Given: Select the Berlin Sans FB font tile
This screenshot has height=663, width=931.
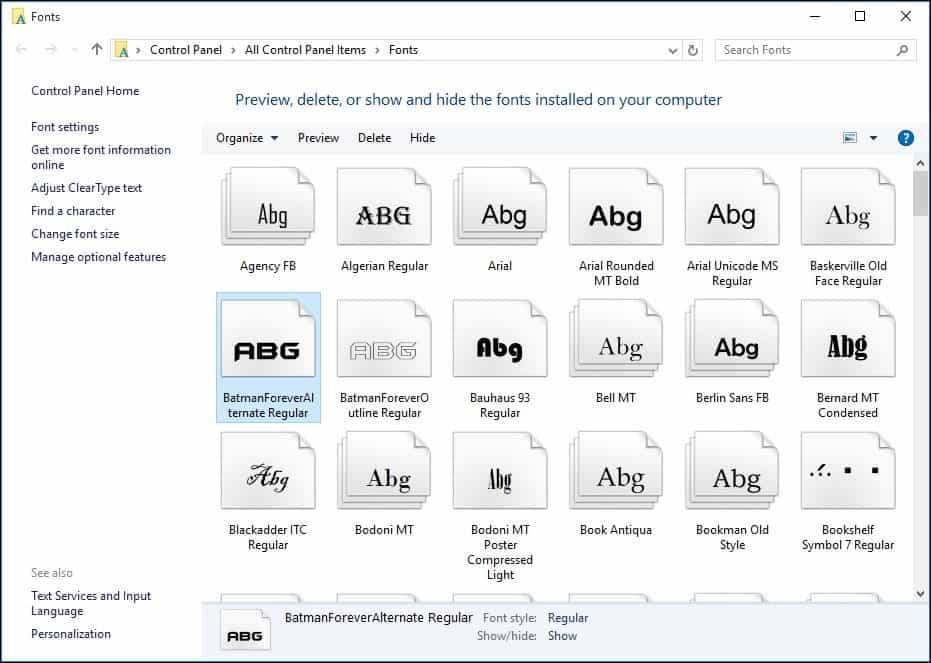Looking at the screenshot, I should tap(731, 338).
